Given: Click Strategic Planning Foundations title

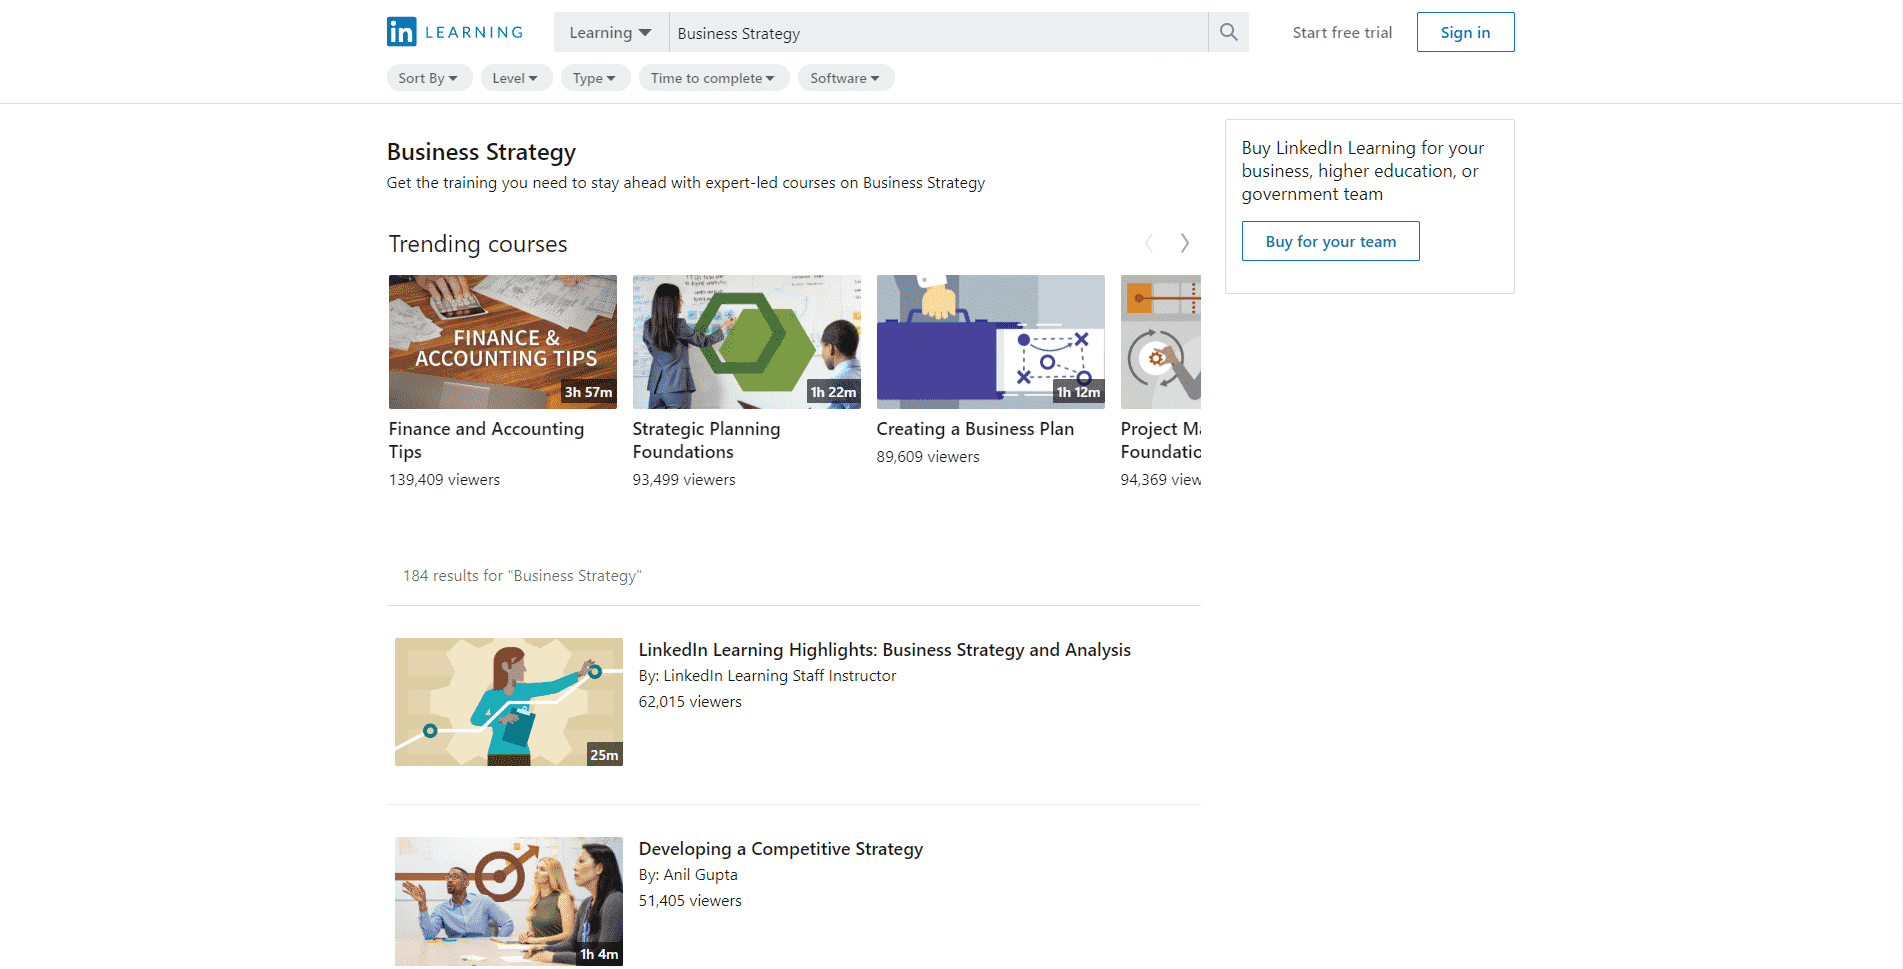Looking at the screenshot, I should (x=707, y=440).
